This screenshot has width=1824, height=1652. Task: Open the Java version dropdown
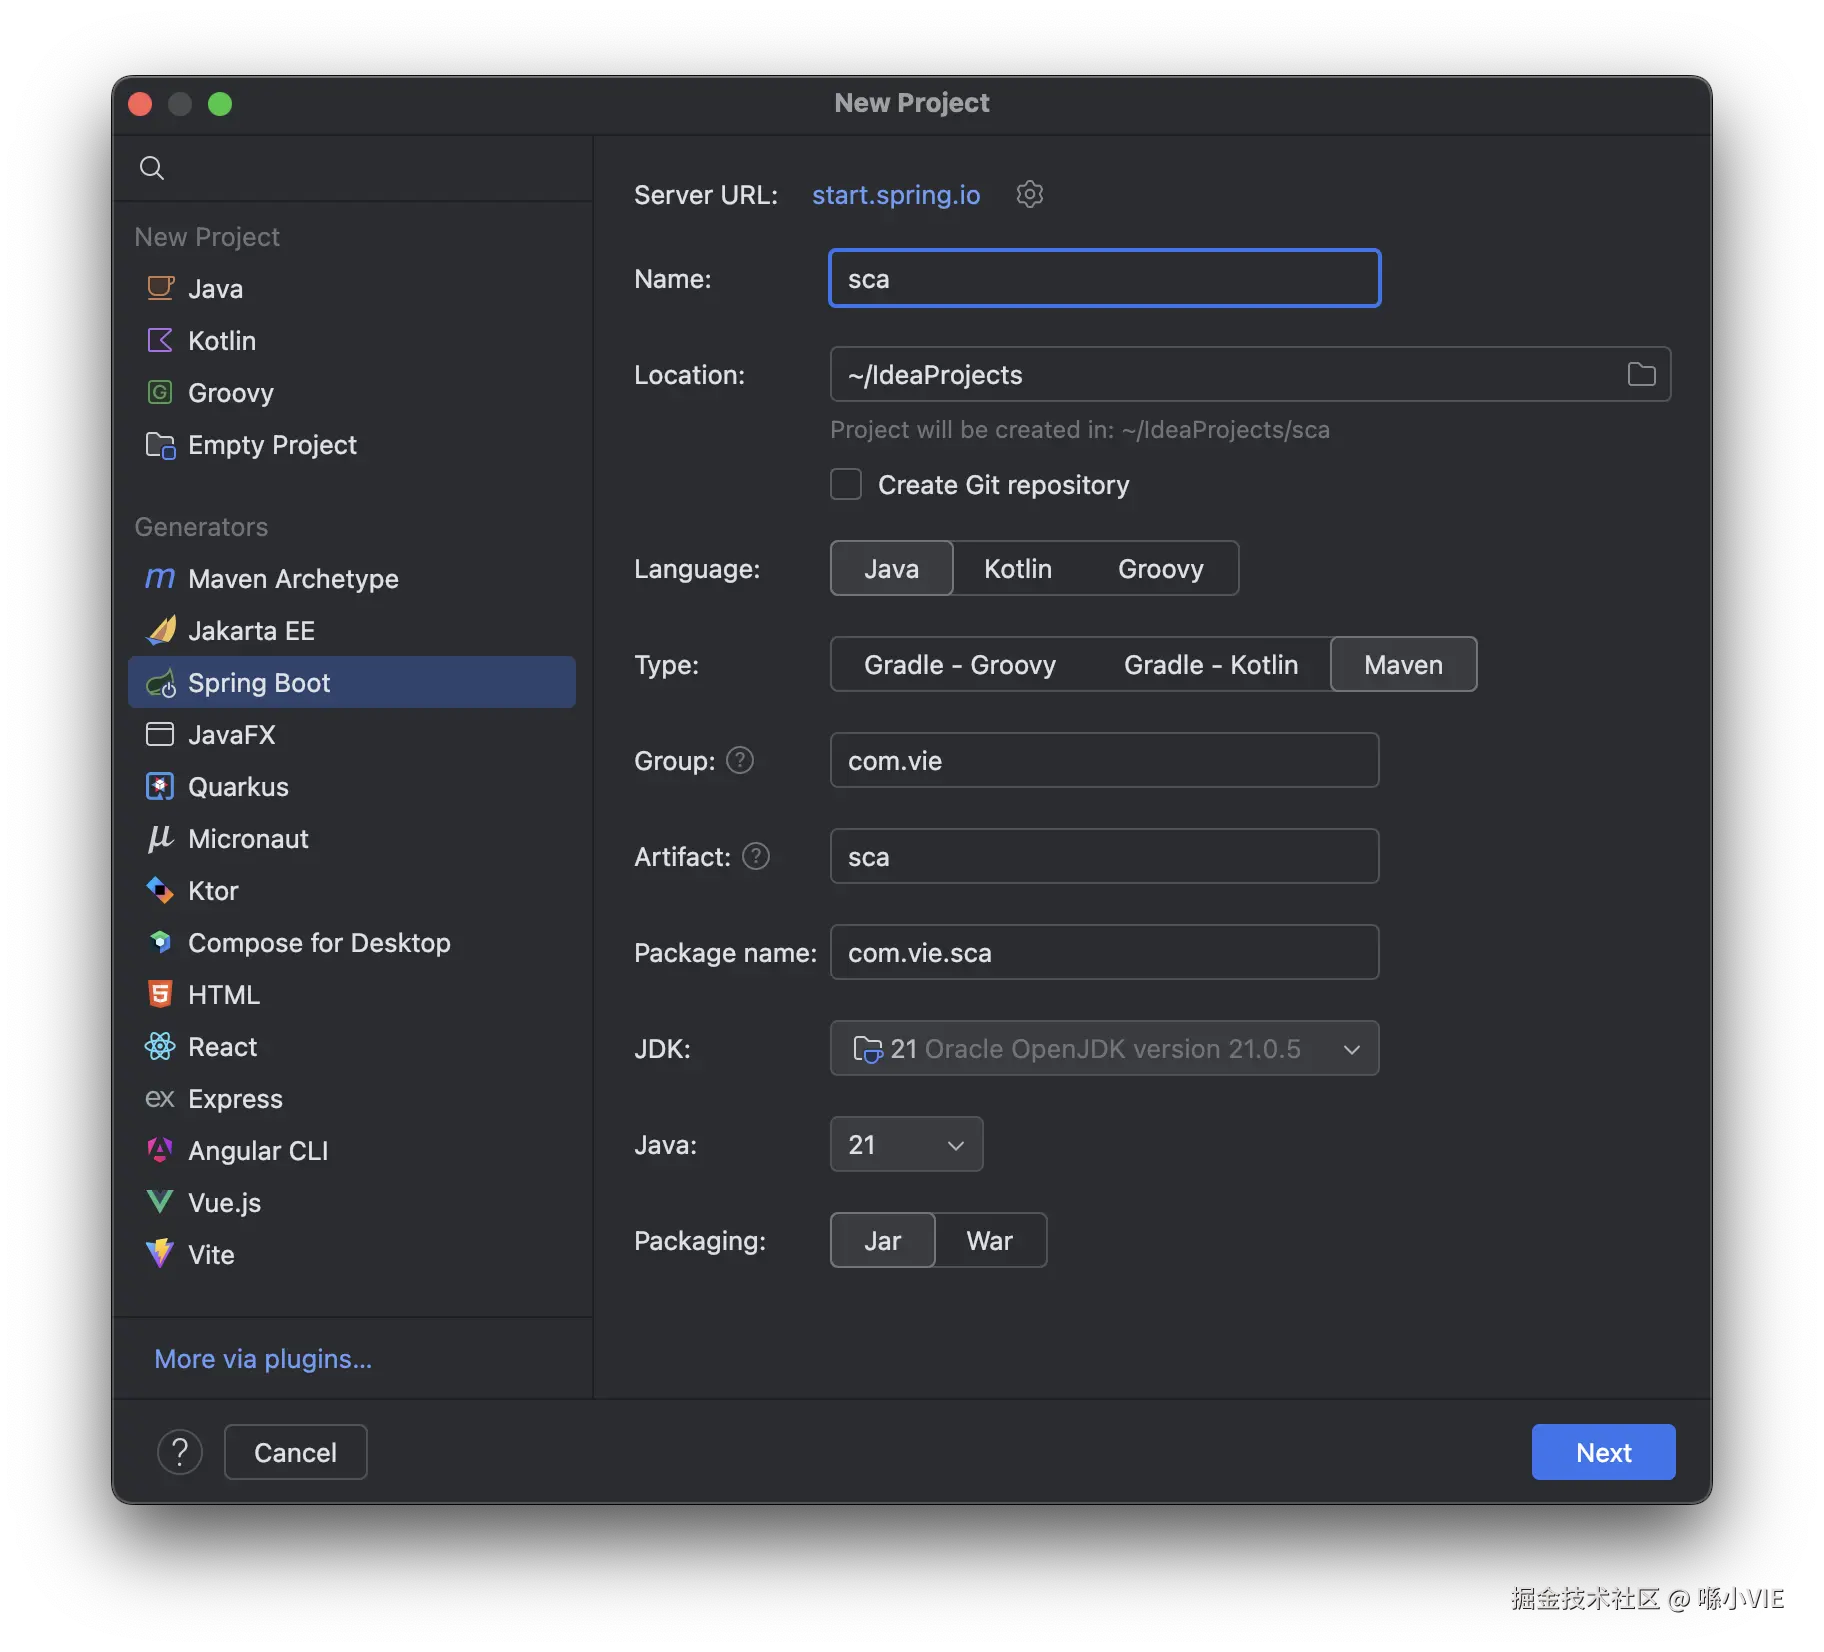click(x=906, y=1145)
